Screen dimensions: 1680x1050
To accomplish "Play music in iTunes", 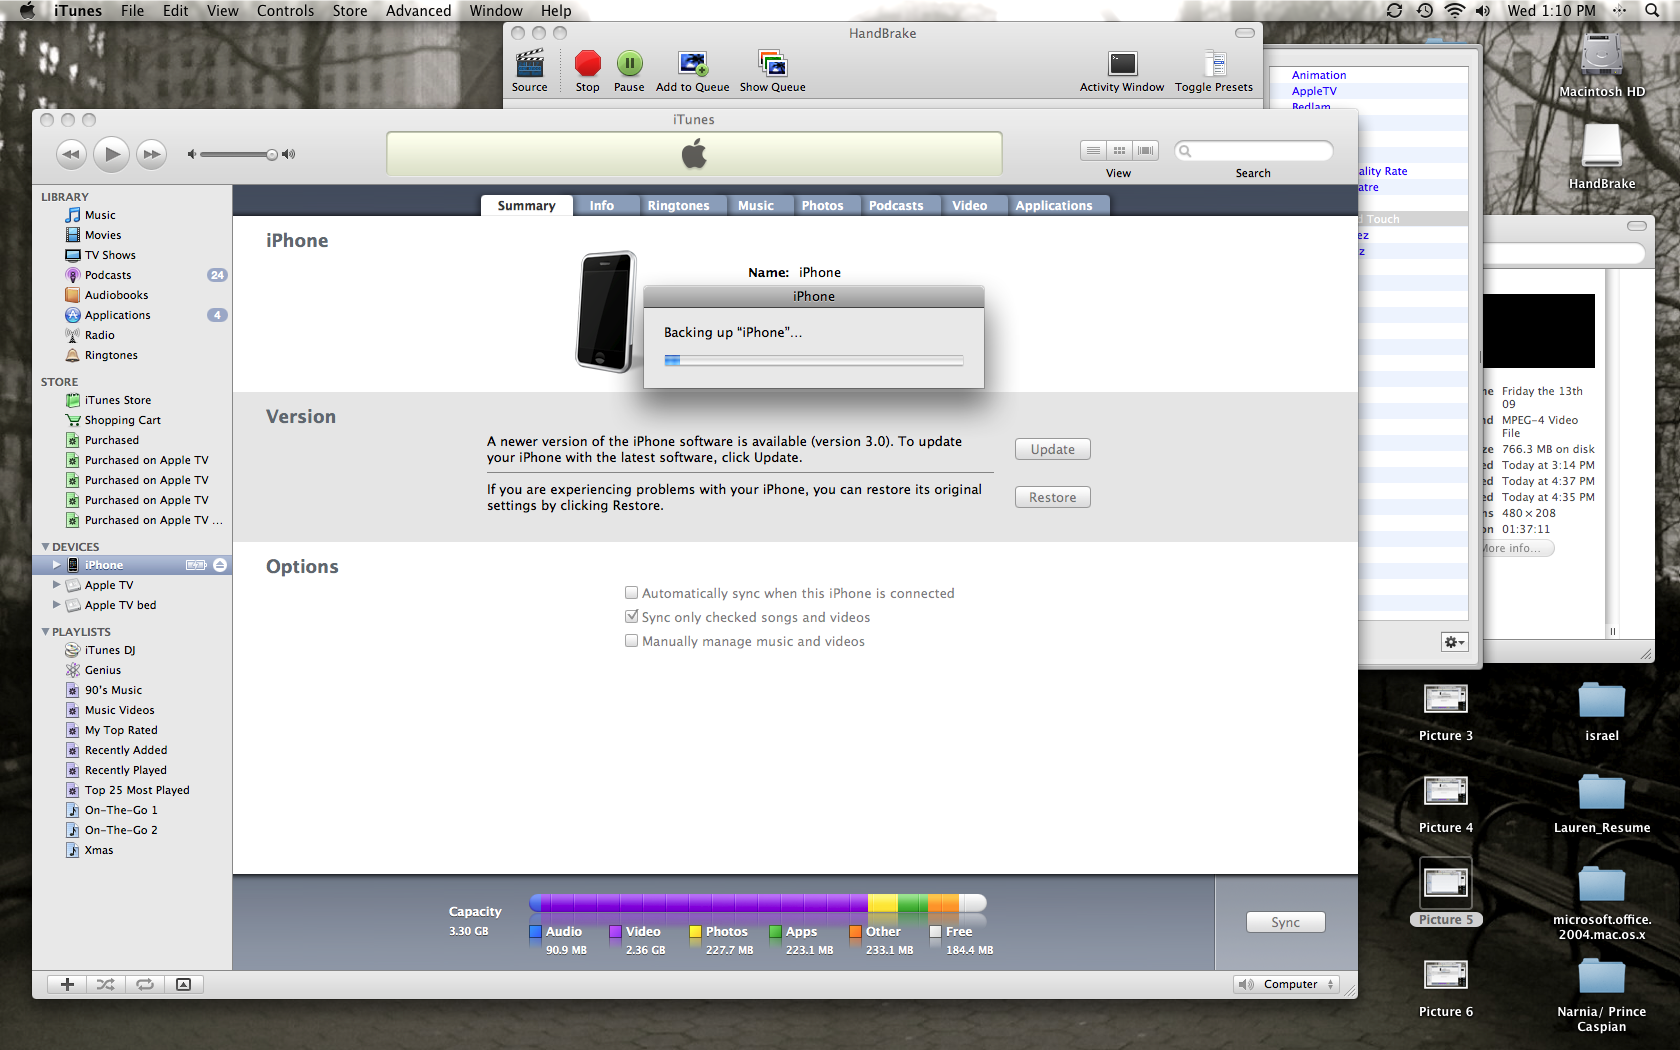I will pos(112,154).
